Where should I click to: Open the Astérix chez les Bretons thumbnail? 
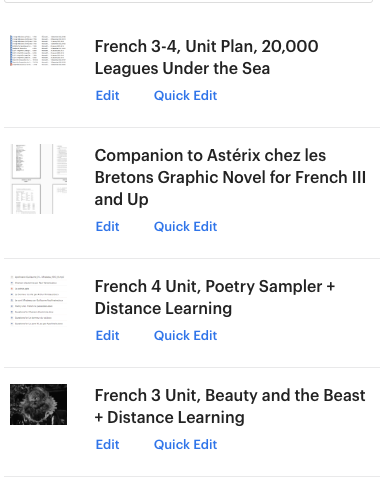coord(38,179)
